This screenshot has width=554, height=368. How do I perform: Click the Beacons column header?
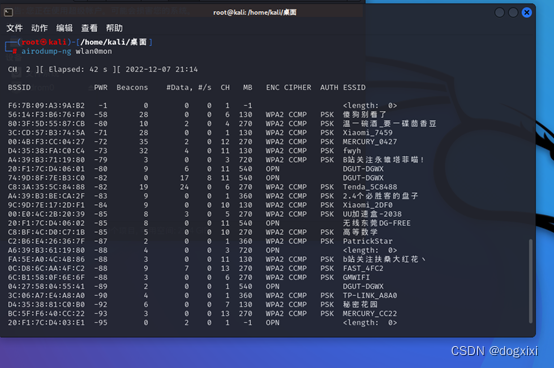pyautogui.click(x=132, y=87)
